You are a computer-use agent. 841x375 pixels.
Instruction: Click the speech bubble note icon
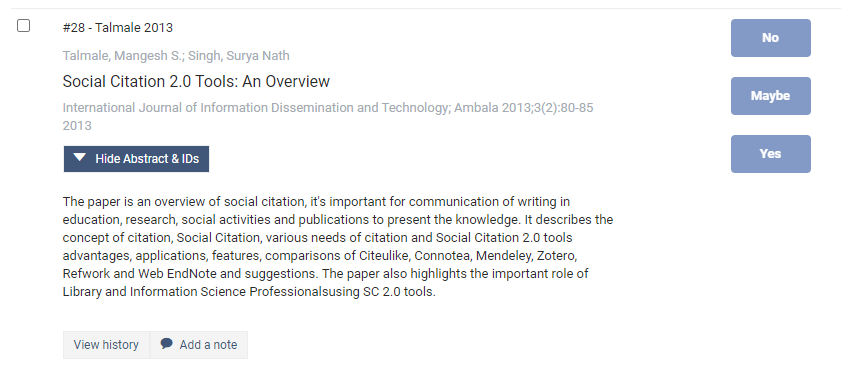pyautogui.click(x=167, y=344)
